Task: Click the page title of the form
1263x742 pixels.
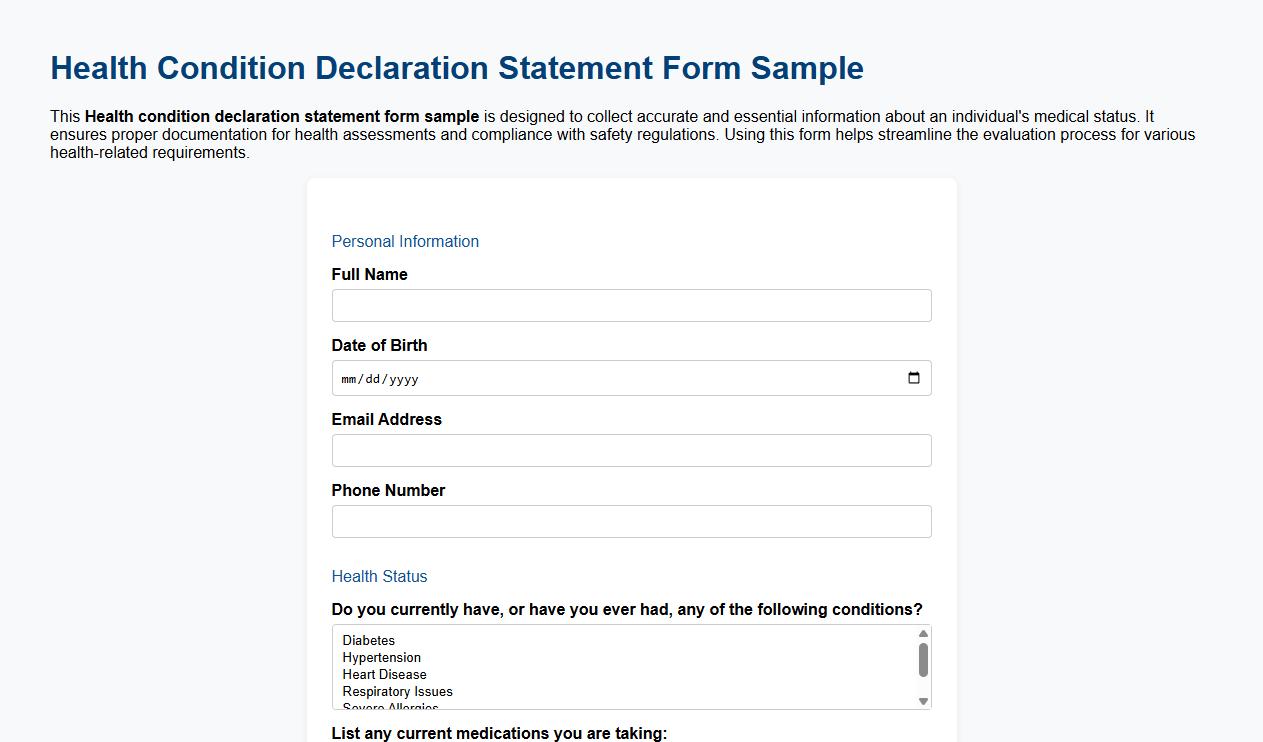Action: coord(456,68)
